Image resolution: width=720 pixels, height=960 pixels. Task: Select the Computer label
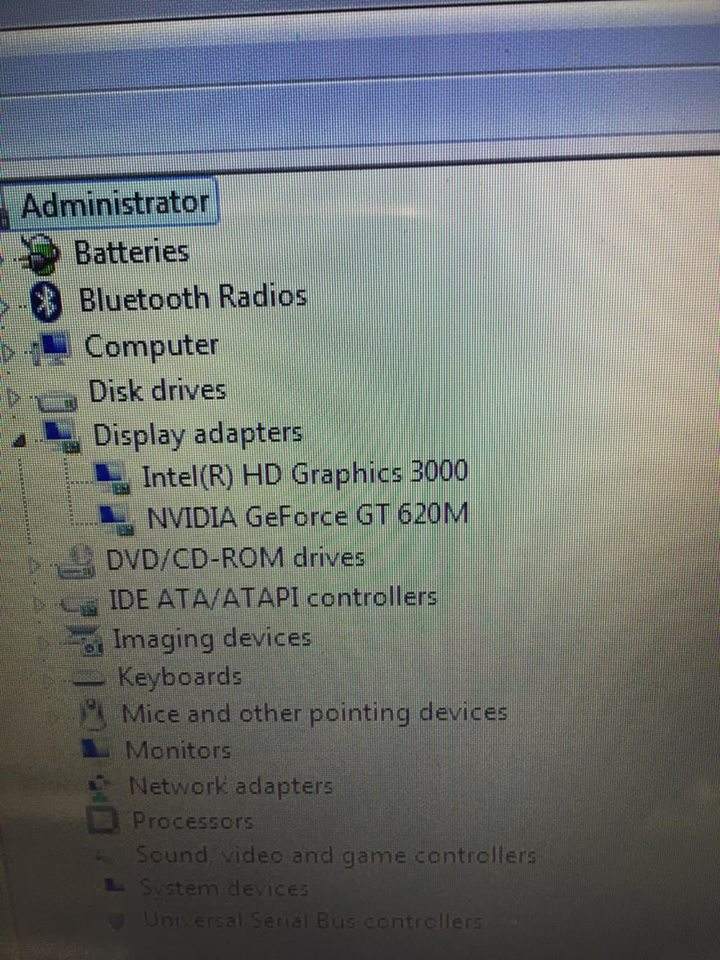pyautogui.click(x=151, y=347)
